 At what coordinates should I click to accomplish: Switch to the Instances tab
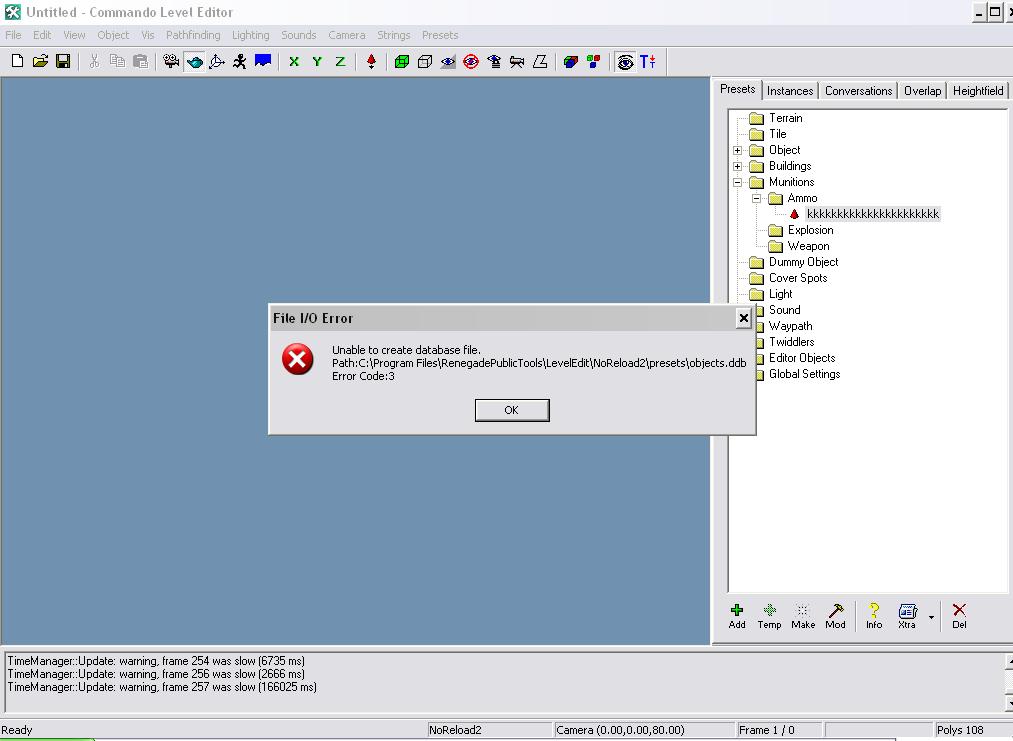point(790,90)
